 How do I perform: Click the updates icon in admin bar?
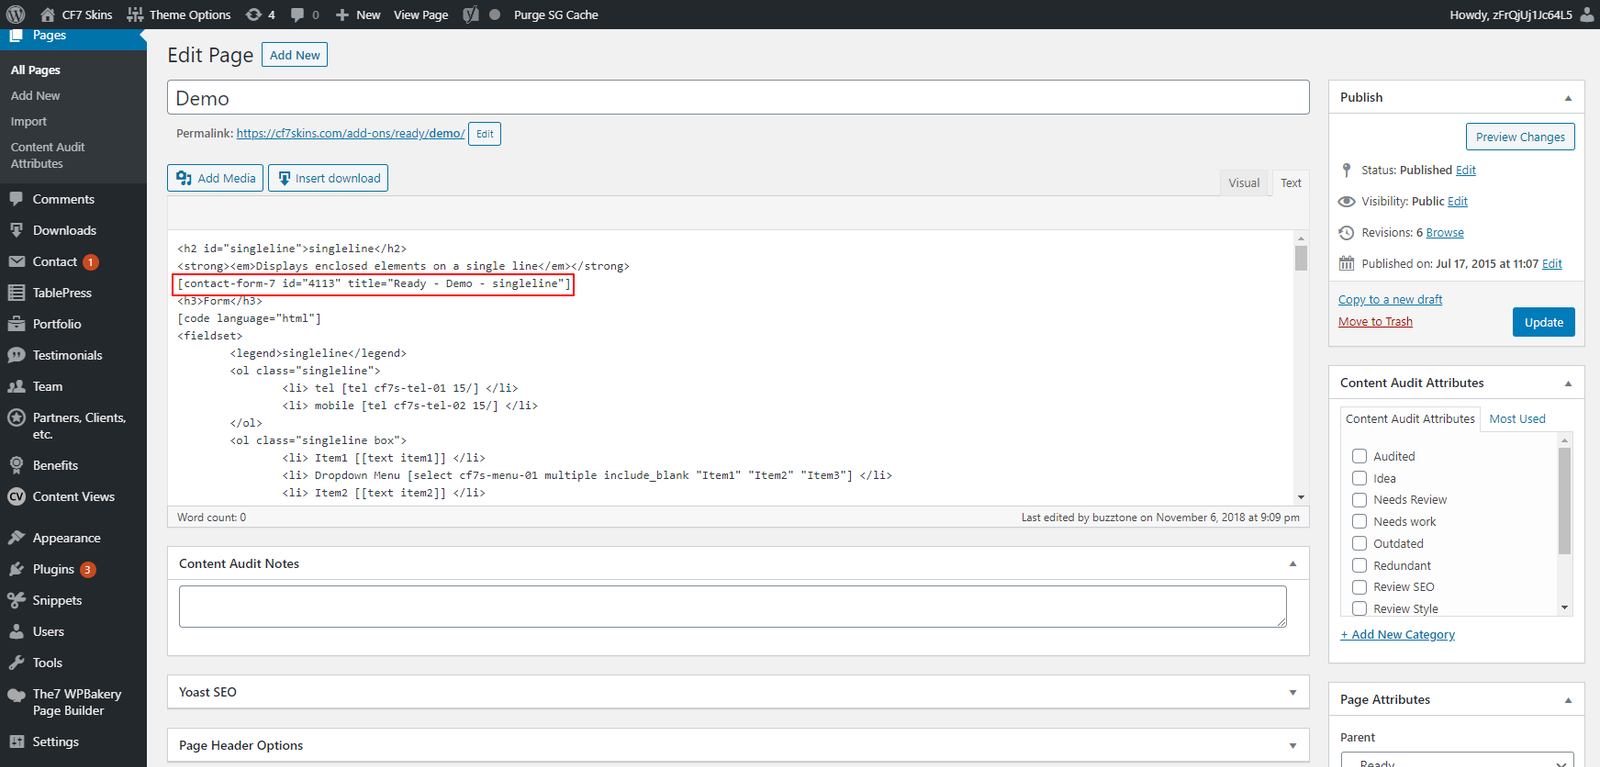coord(254,15)
